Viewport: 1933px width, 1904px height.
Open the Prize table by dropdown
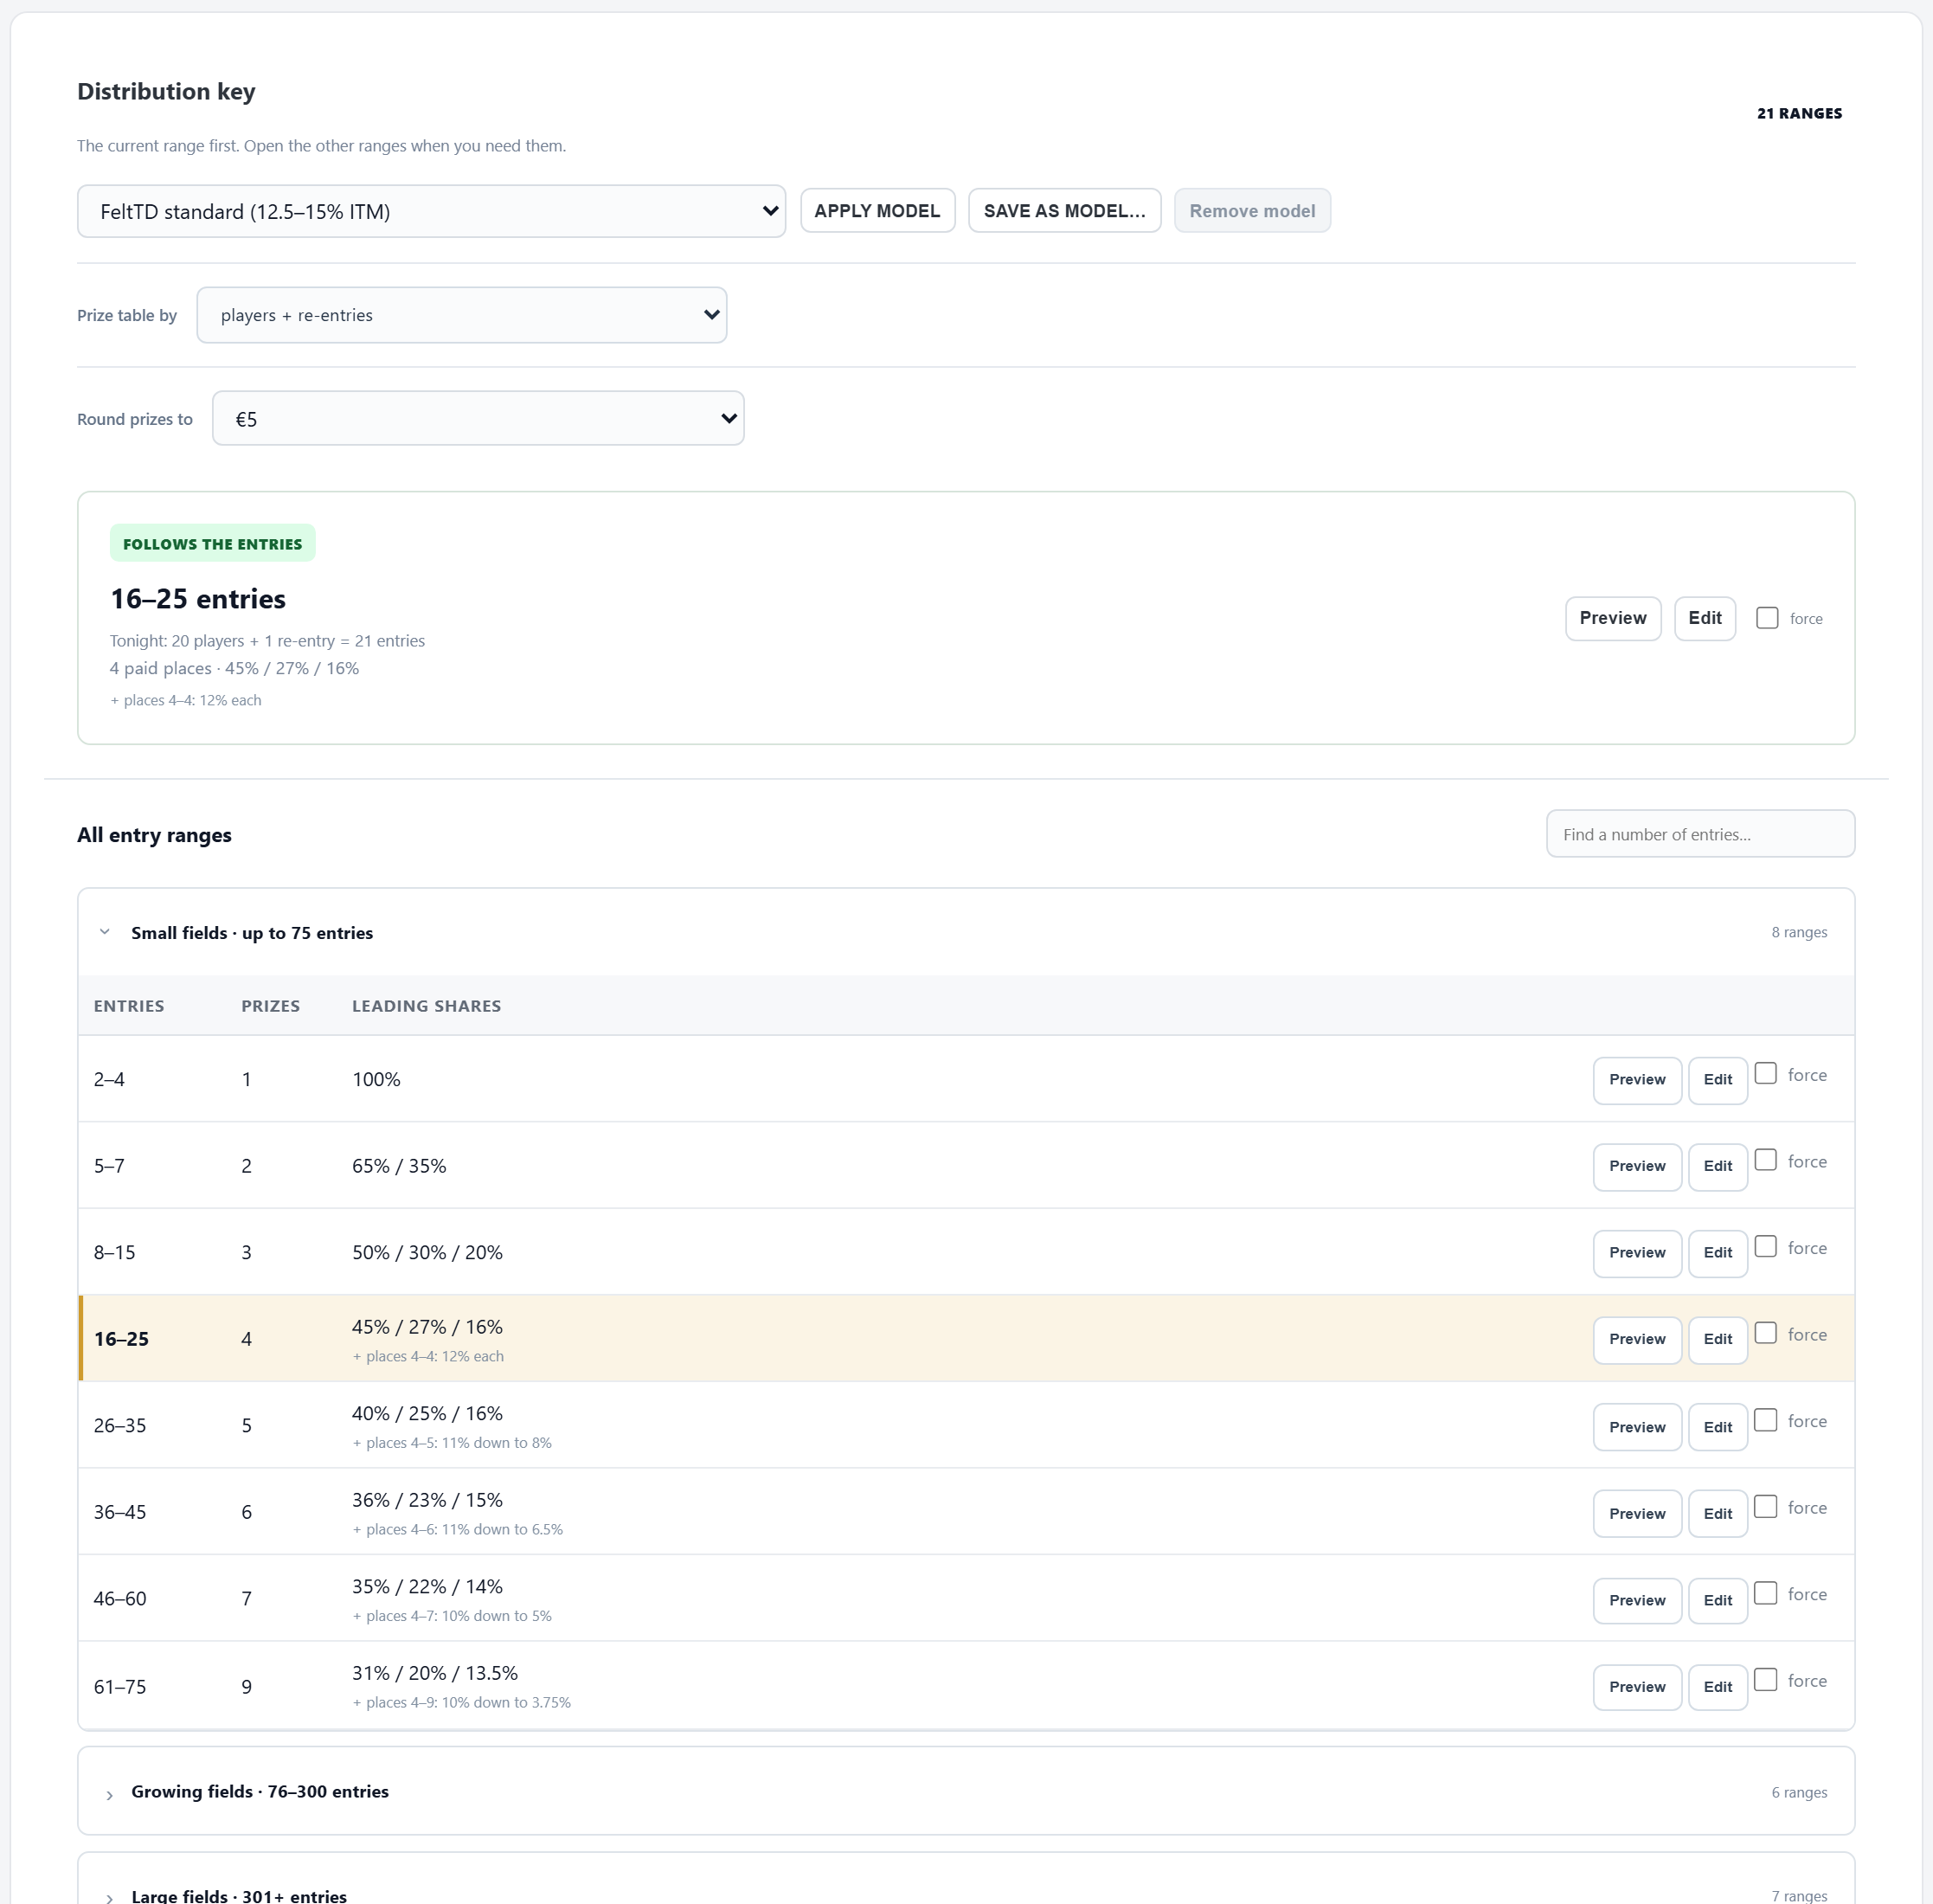click(x=461, y=315)
